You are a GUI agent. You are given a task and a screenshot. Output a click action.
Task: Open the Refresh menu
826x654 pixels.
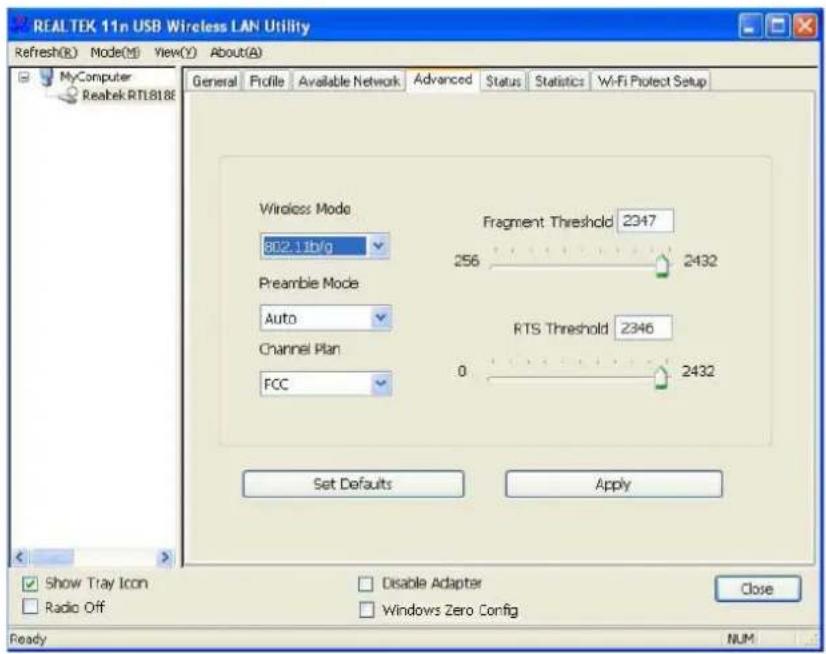click(46, 52)
